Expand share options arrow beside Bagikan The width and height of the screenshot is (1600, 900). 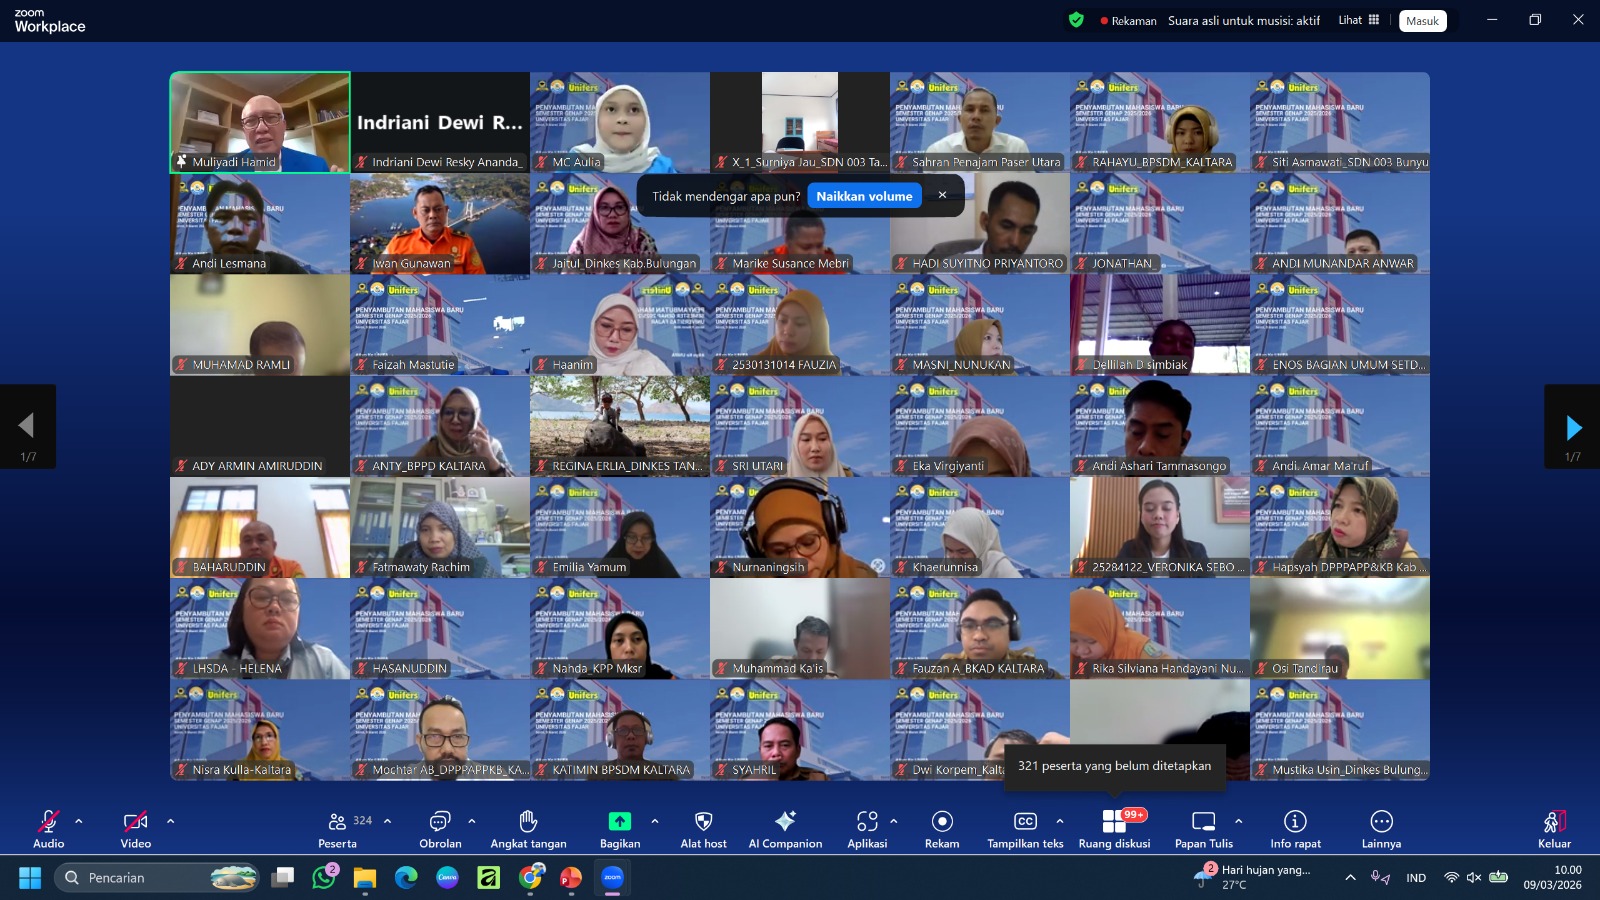pyautogui.click(x=655, y=821)
